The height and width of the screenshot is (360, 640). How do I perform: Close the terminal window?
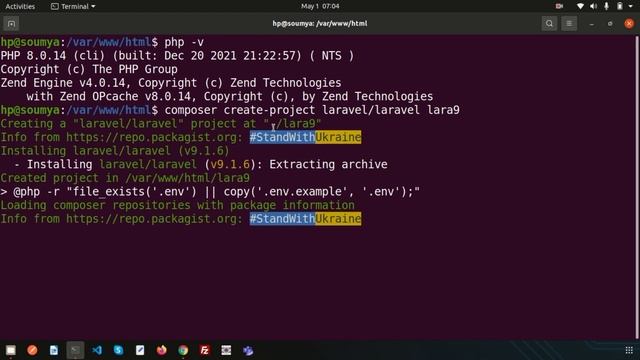tap(629, 24)
